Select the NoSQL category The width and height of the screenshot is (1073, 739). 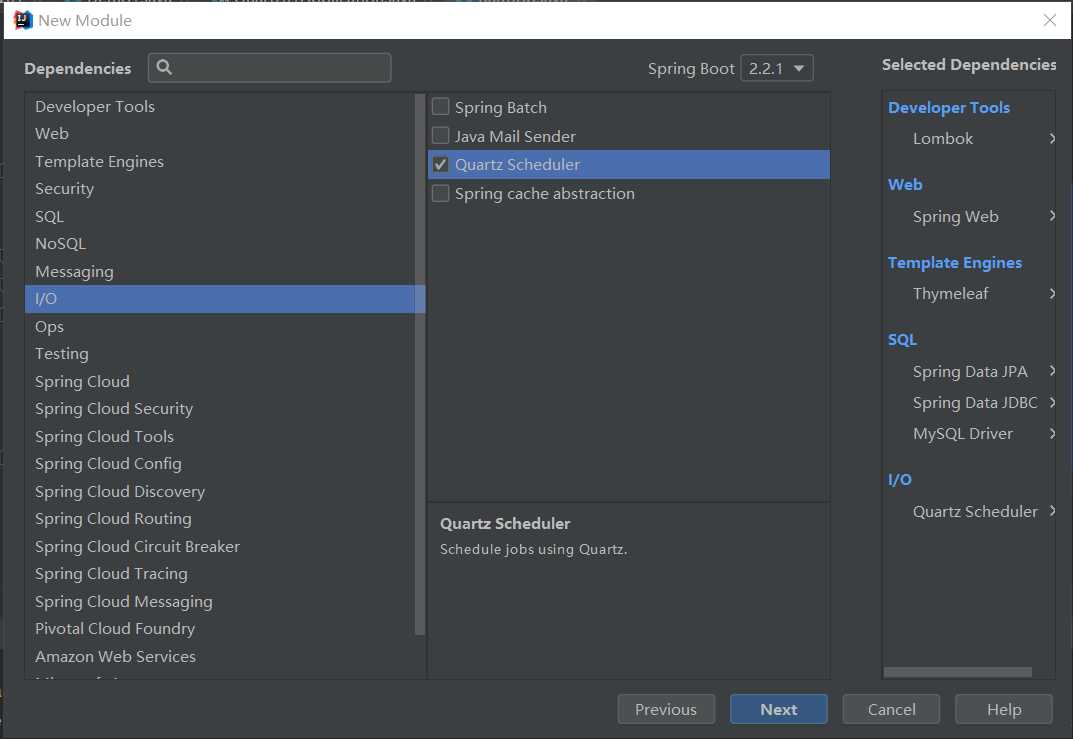tap(220, 244)
